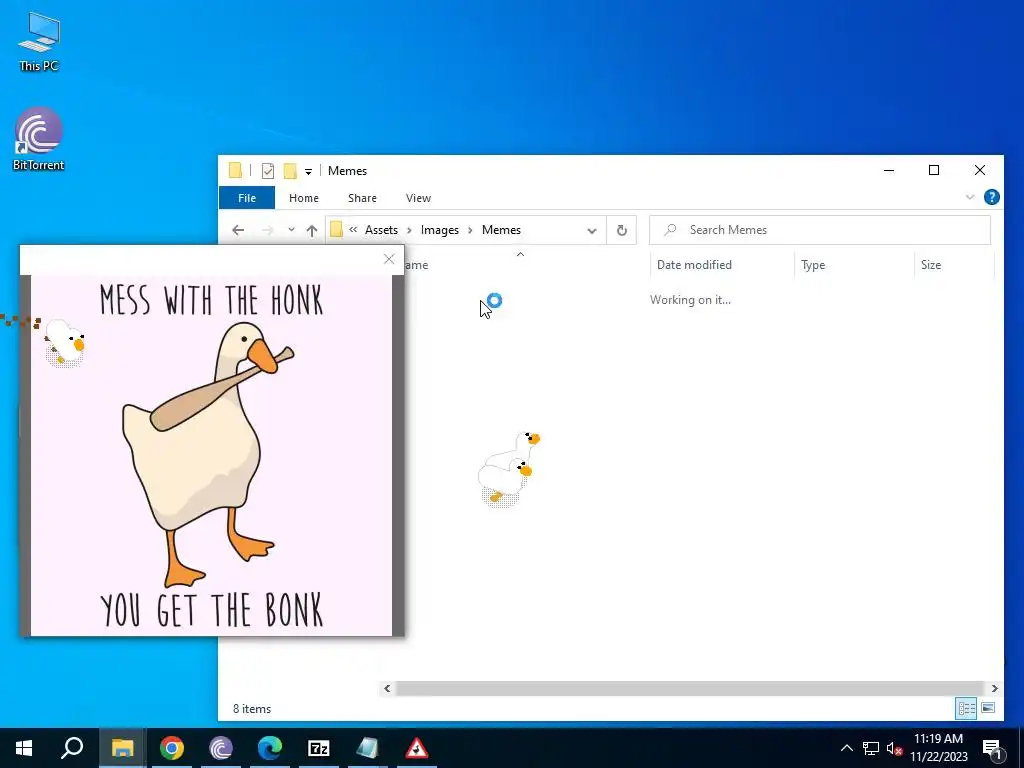Open the Customize Quick Access Toolbar dropdown
1024x768 pixels.
tap(308, 172)
